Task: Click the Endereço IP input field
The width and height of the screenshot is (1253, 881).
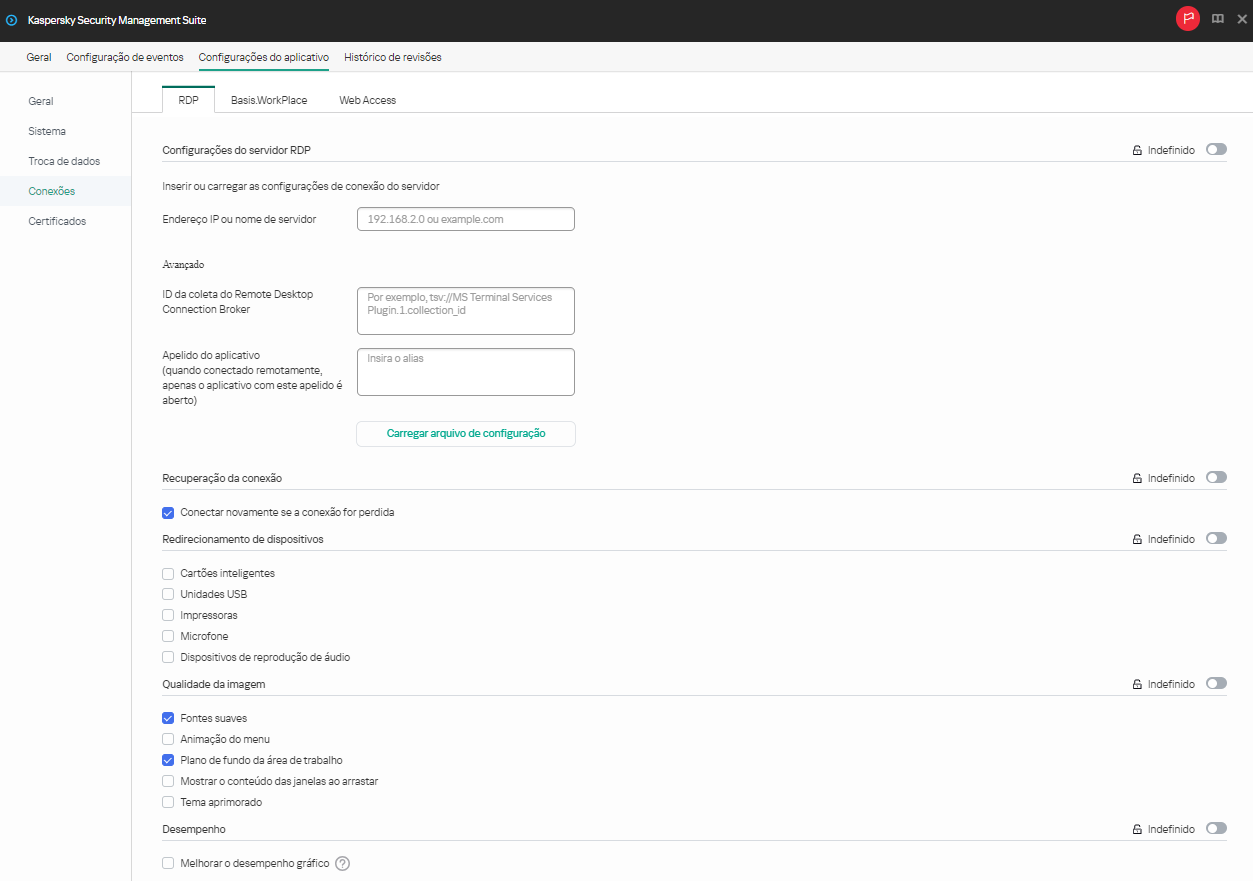Action: tap(465, 218)
